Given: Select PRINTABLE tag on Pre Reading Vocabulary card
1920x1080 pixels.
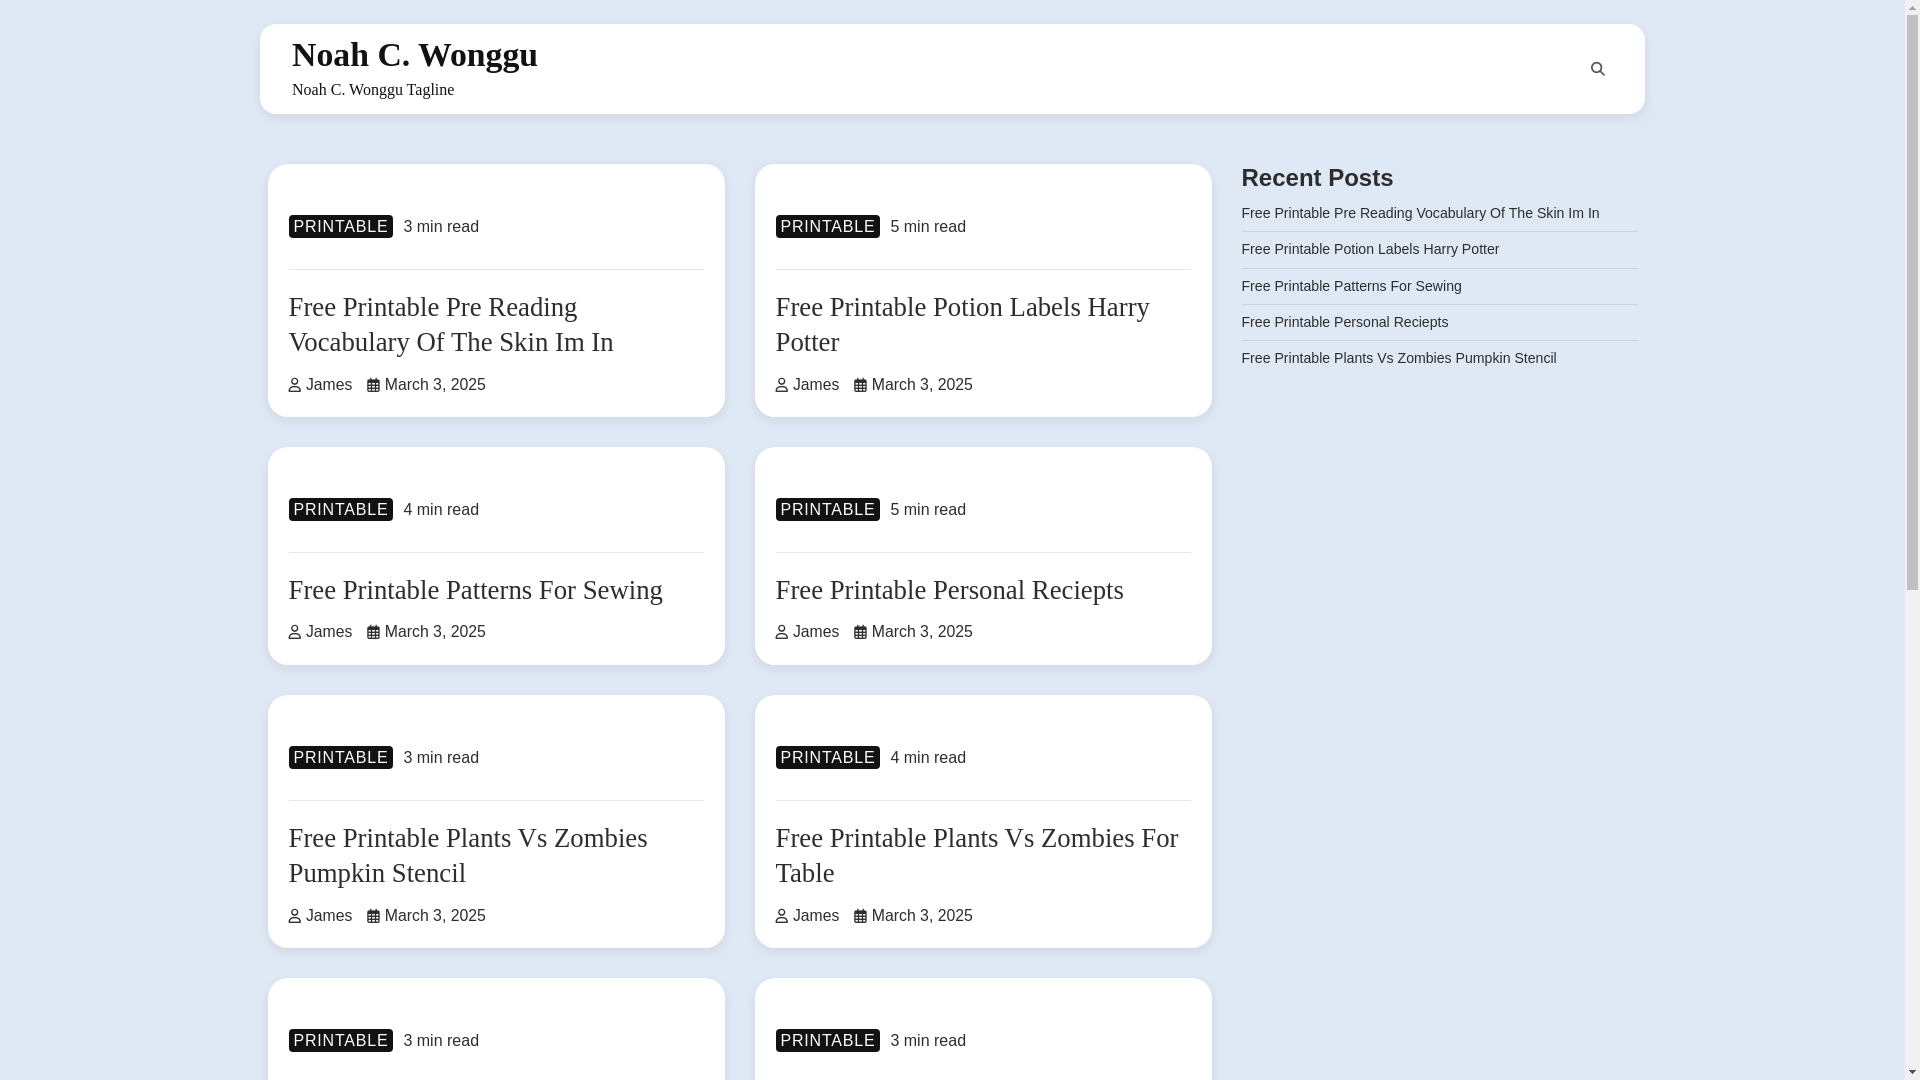Looking at the screenshot, I should pyautogui.click(x=340, y=226).
